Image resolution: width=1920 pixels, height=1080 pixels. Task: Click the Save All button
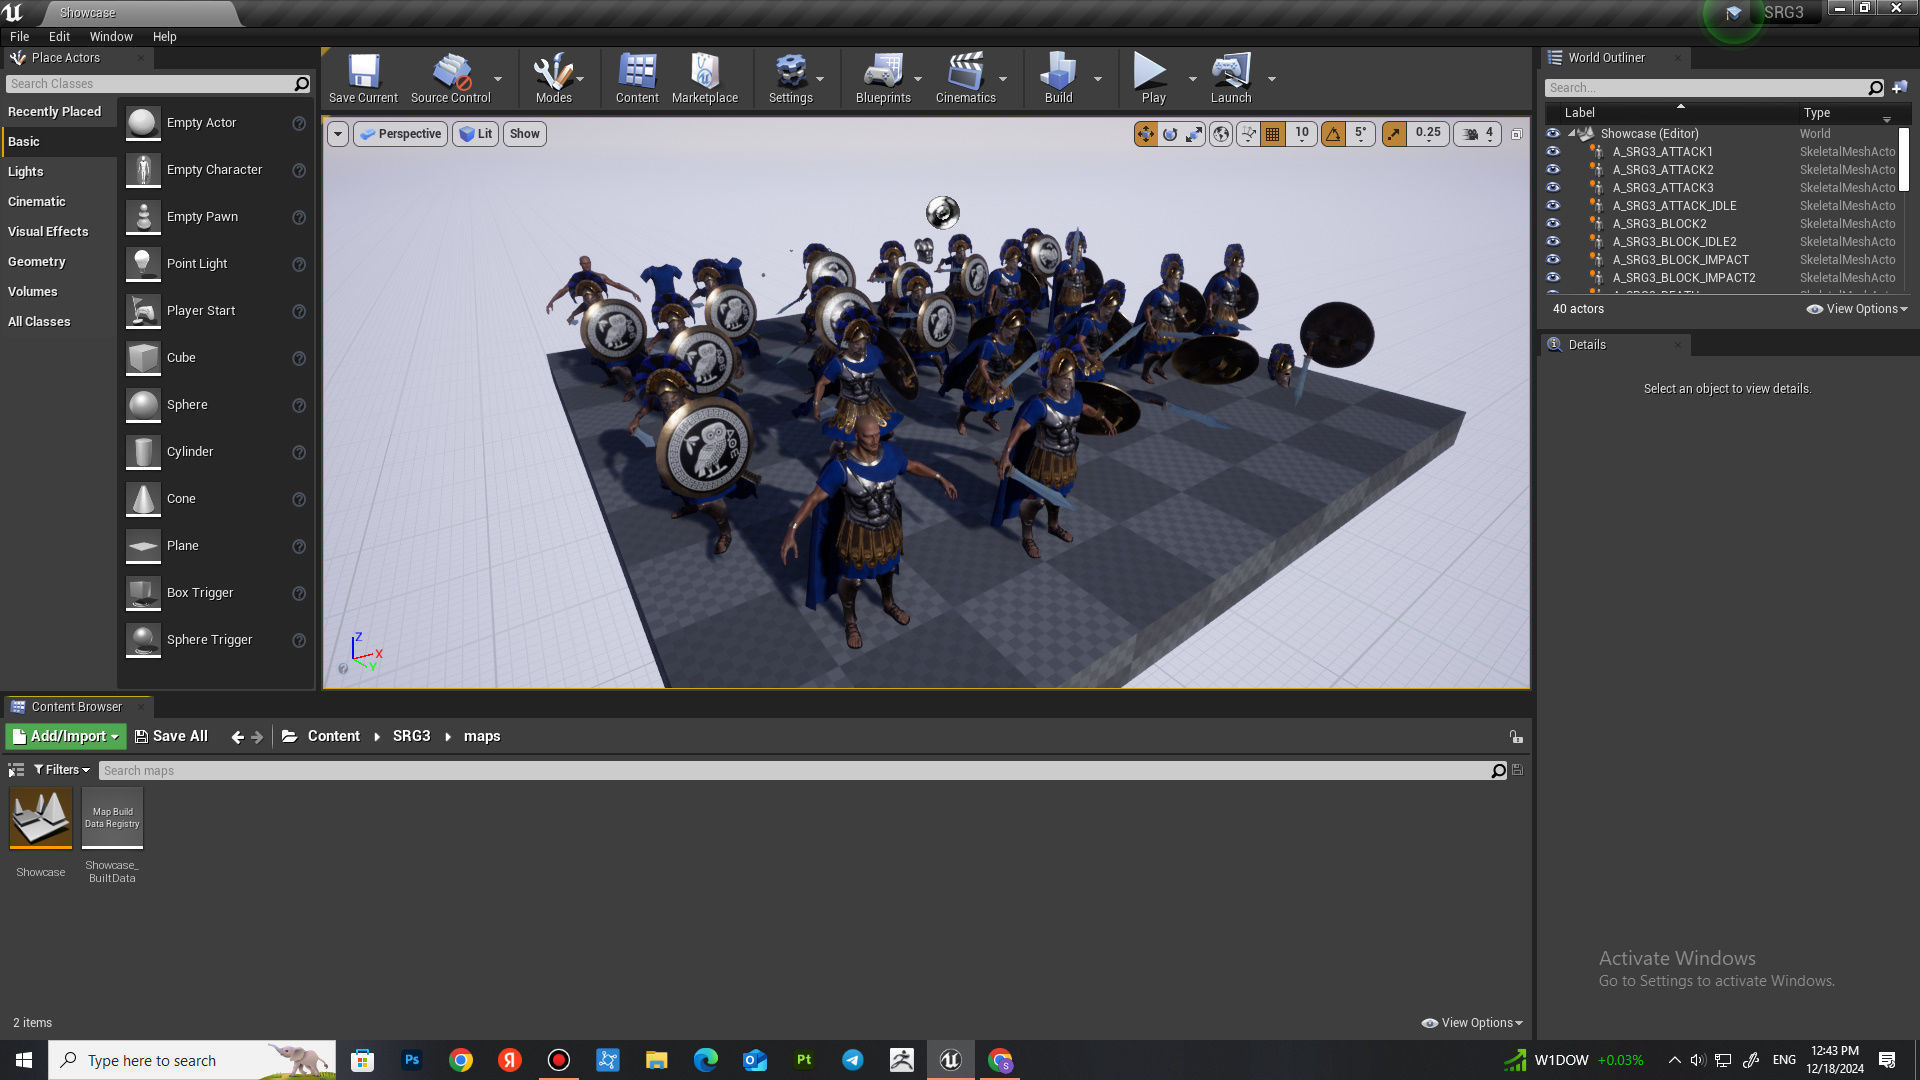pyautogui.click(x=171, y=736)
